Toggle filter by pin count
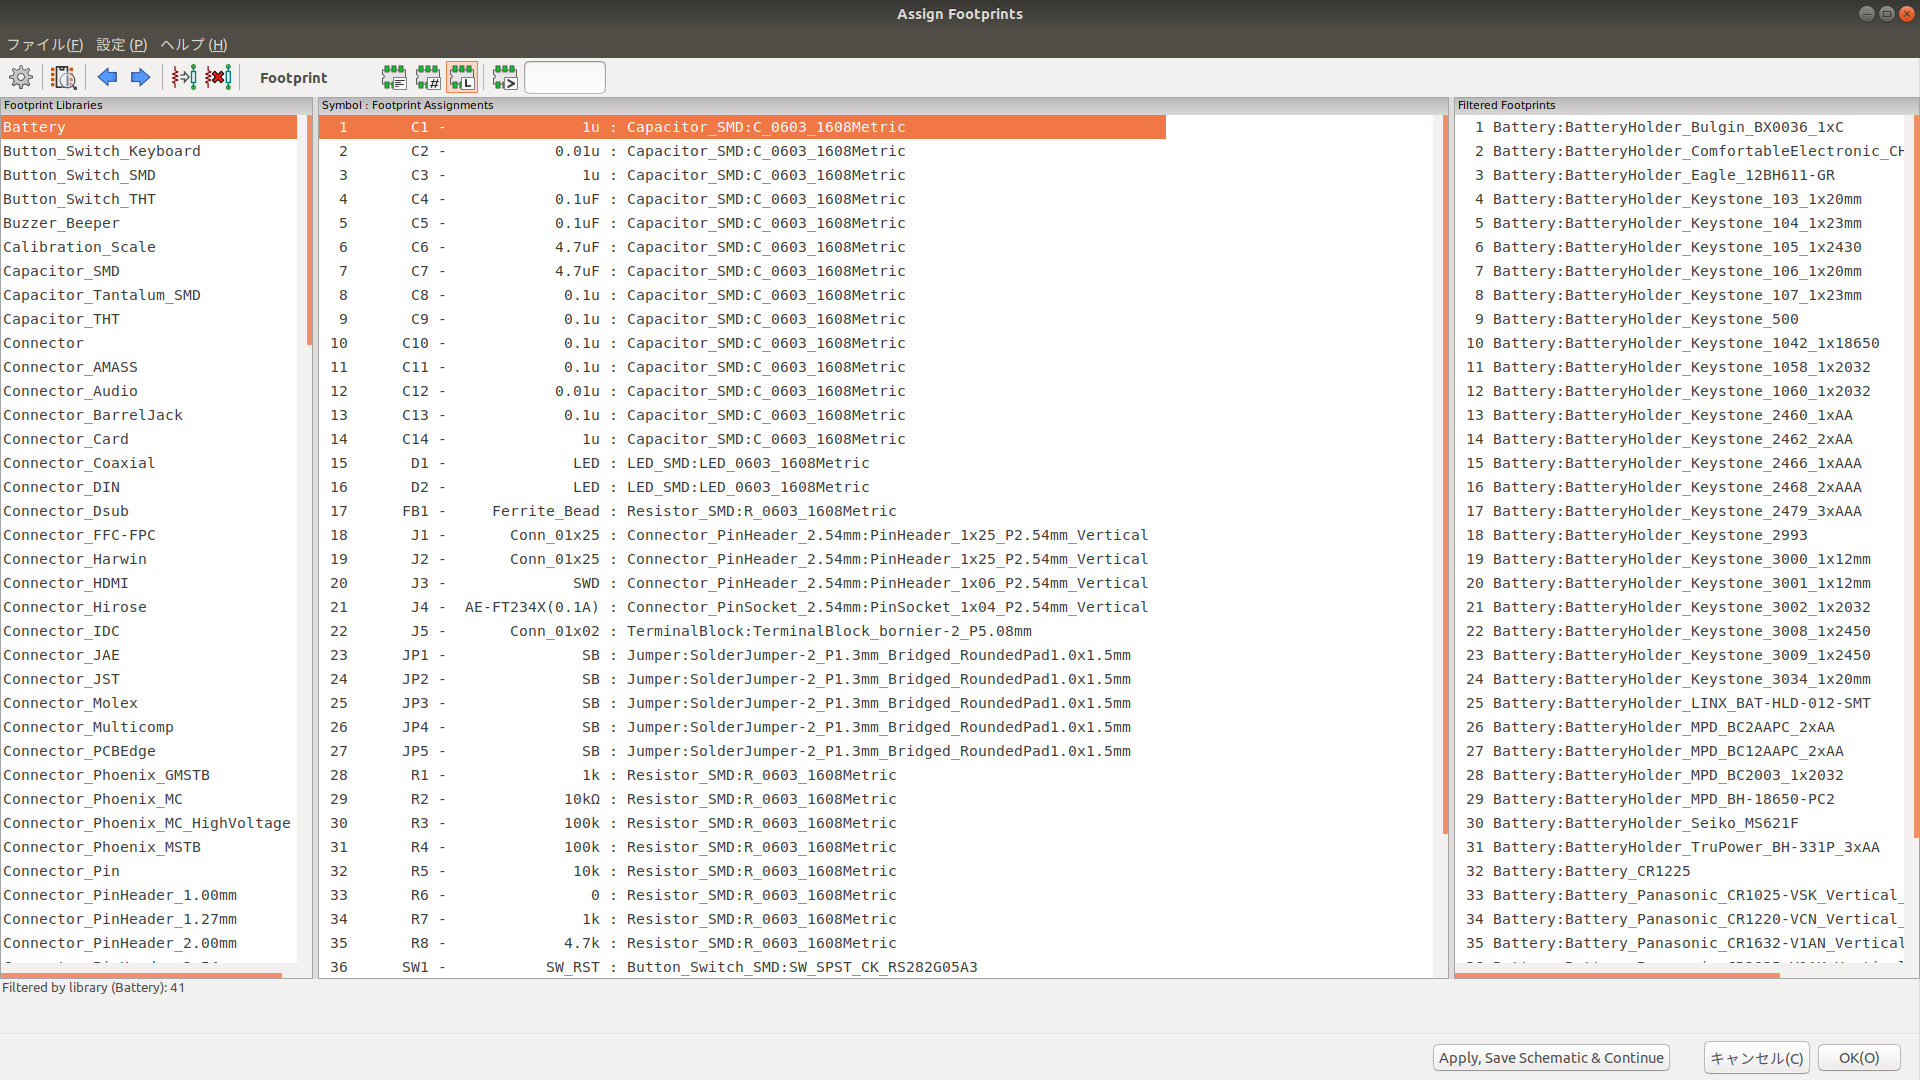1920x1080 pixels. coord(428,77)
